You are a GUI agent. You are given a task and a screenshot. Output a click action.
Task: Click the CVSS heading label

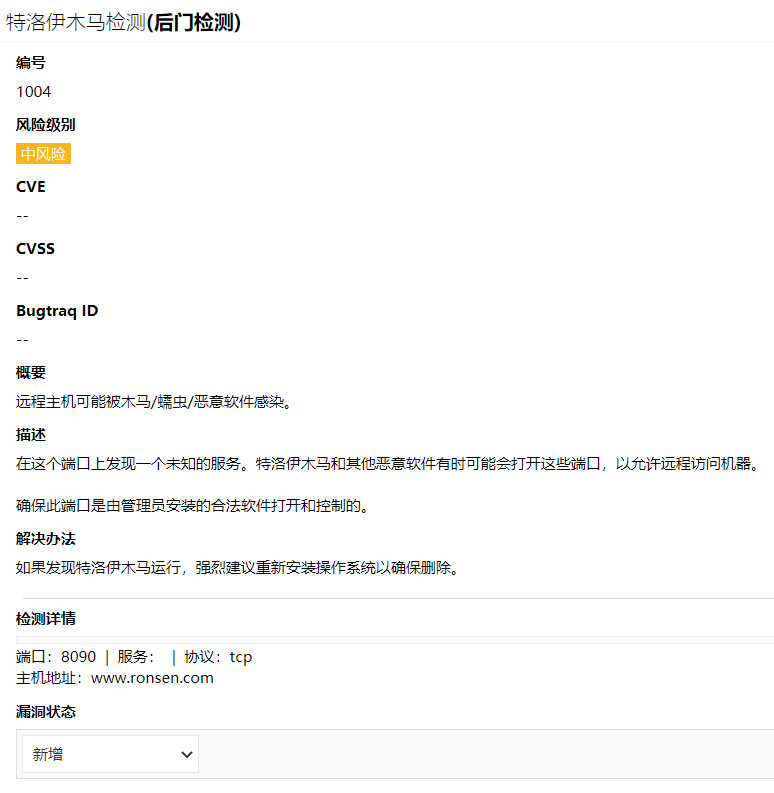35,249
